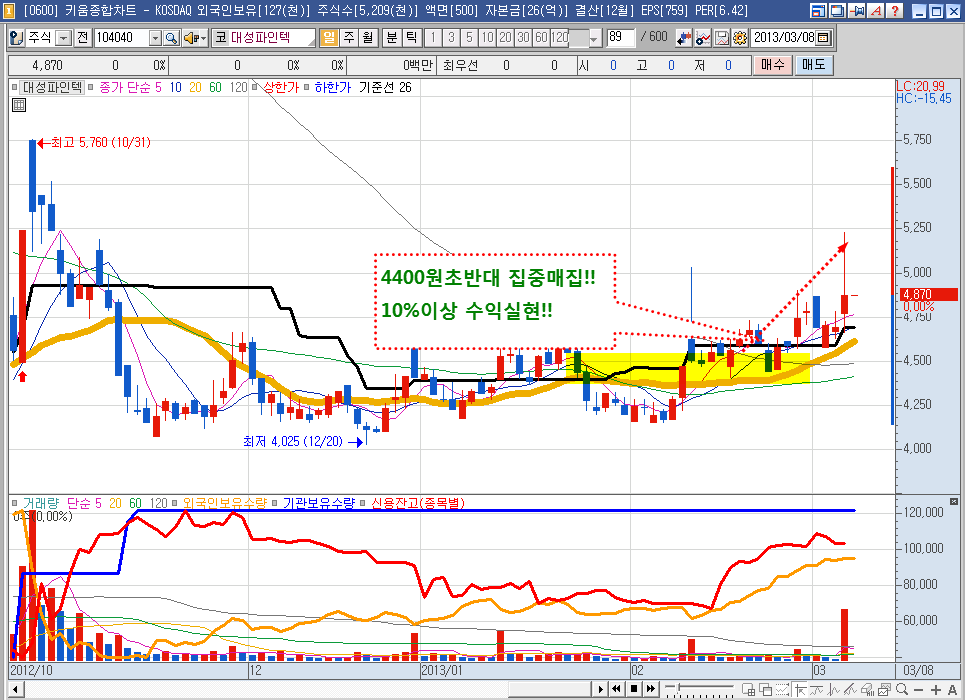Image resolution: width=965 pixels, height=700 pixels.
Task: Select interval preset 5
Action: (469, 38)
